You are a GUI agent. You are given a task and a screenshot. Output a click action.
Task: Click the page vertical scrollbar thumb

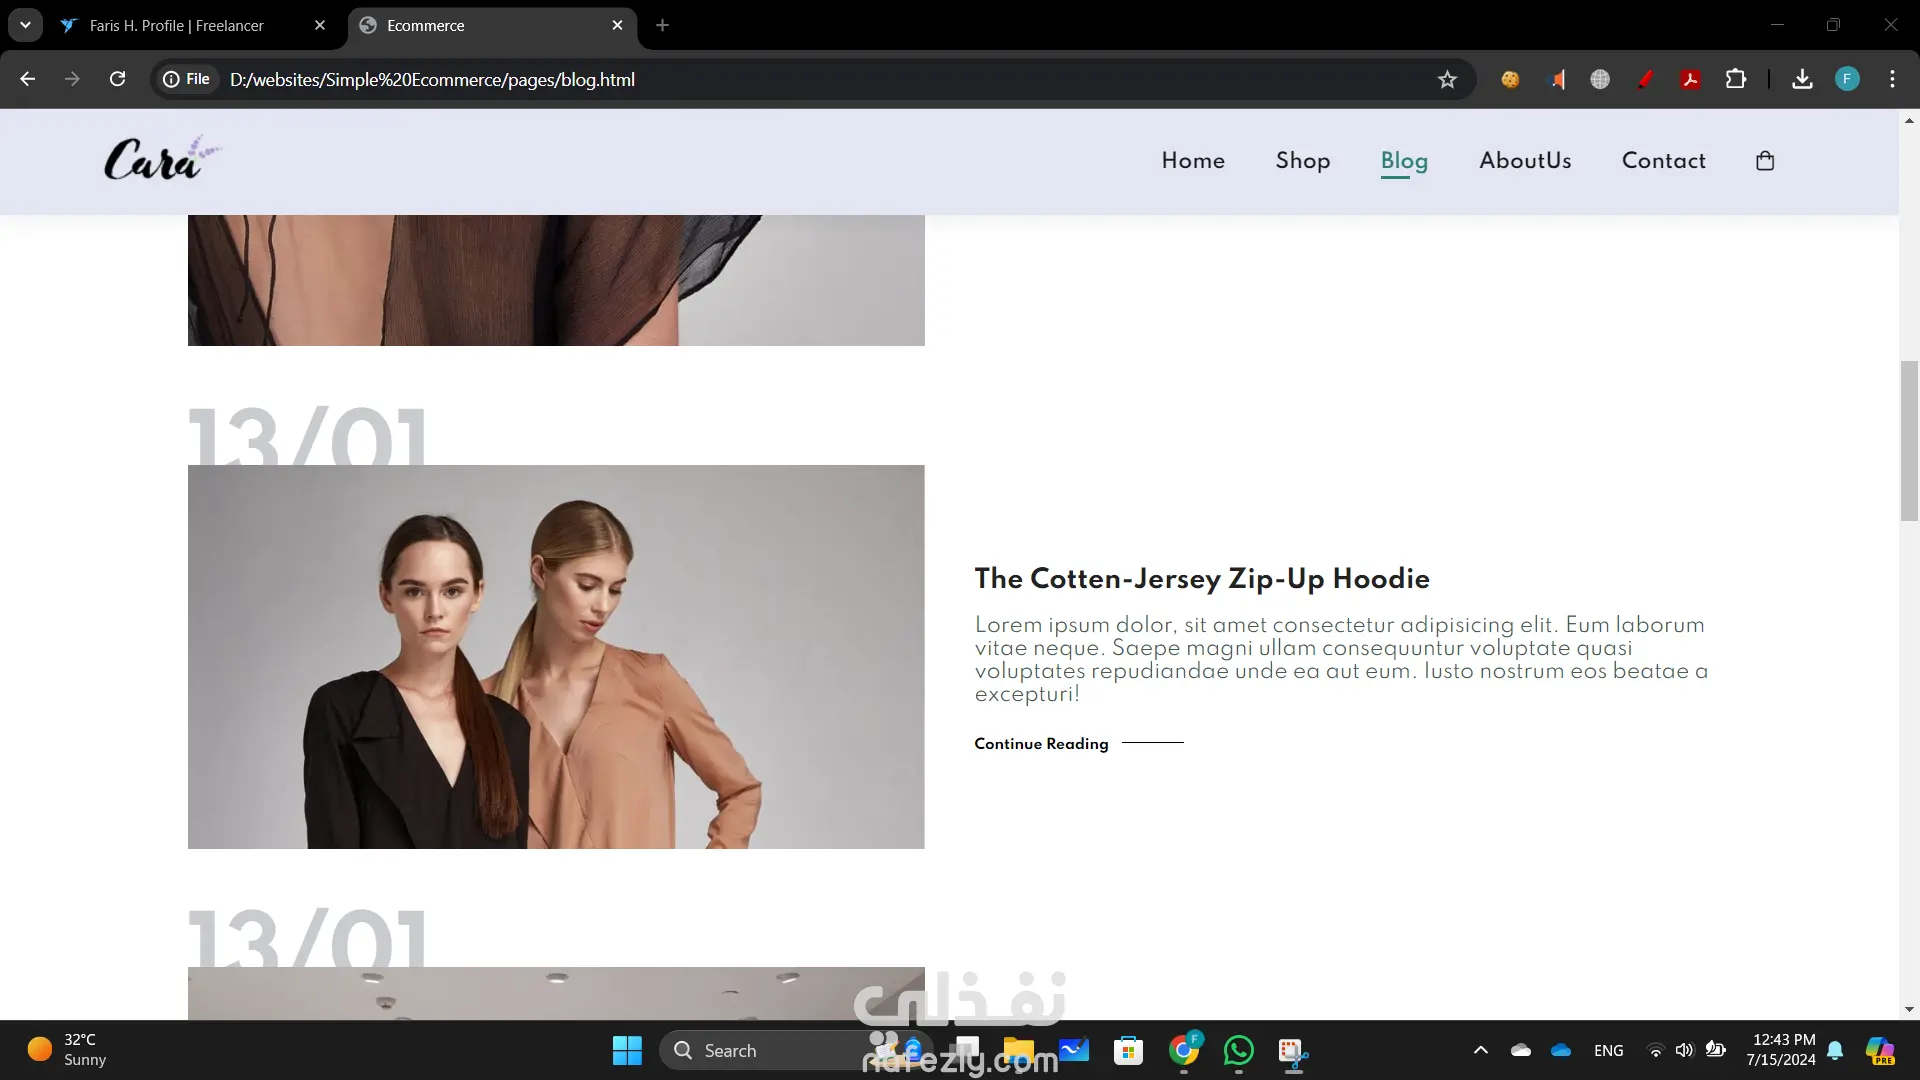tap(1908, 440)
